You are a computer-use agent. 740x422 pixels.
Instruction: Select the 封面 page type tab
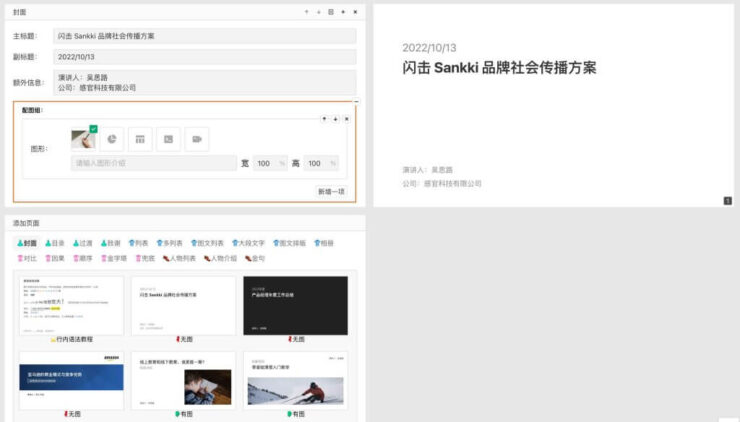click(x=27, y=243)
